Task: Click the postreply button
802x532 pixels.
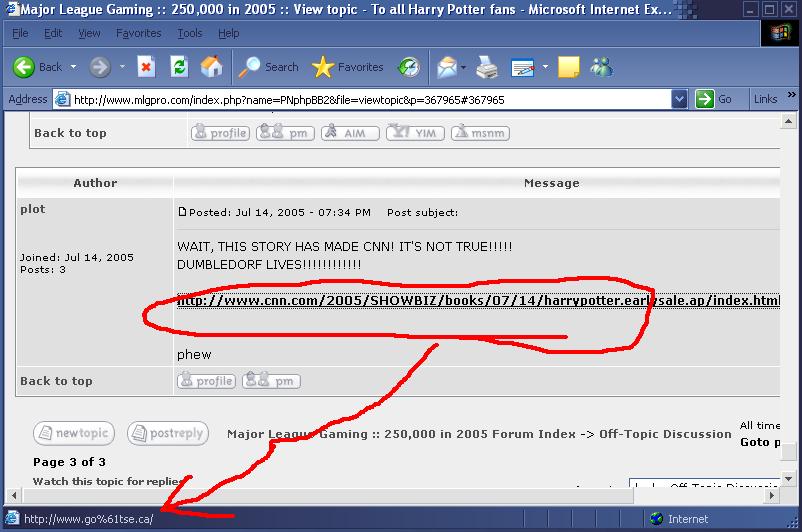Action: tap(168, 433)
